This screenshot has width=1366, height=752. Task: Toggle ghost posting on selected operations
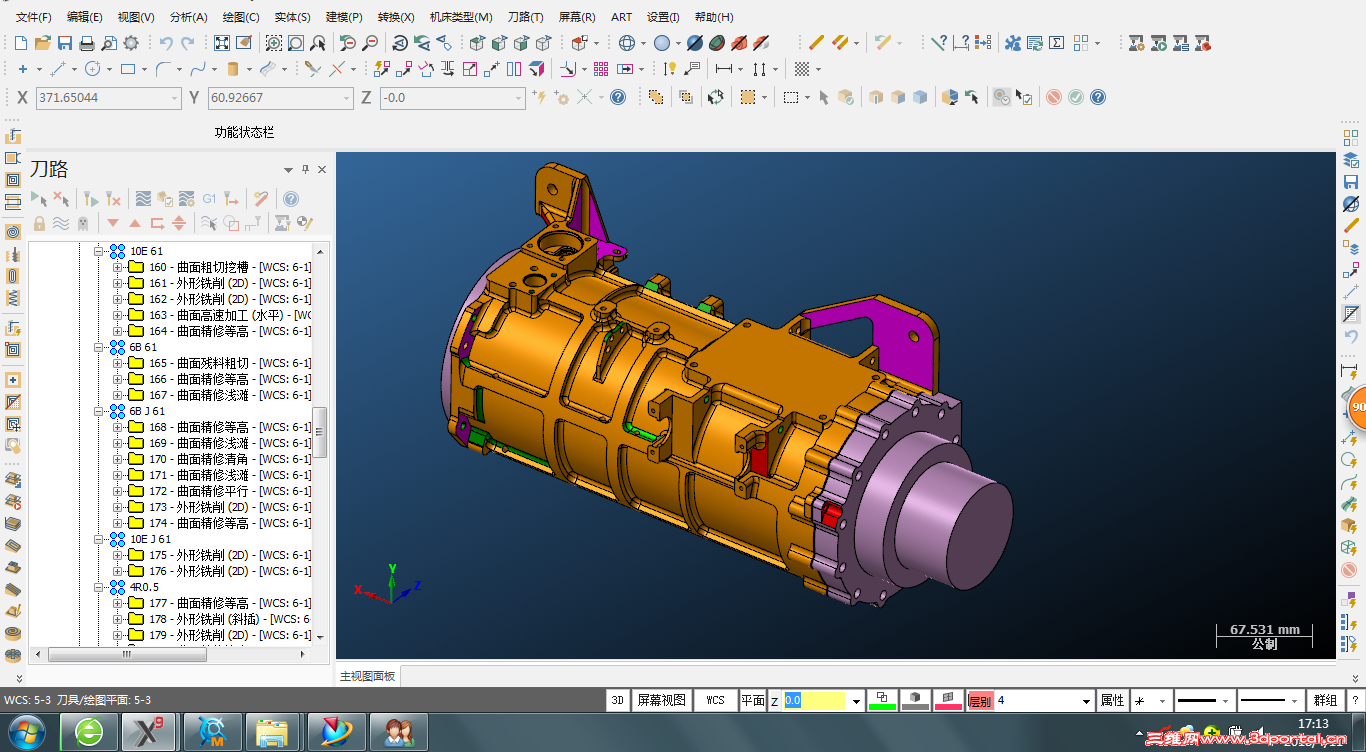[83, 223]
